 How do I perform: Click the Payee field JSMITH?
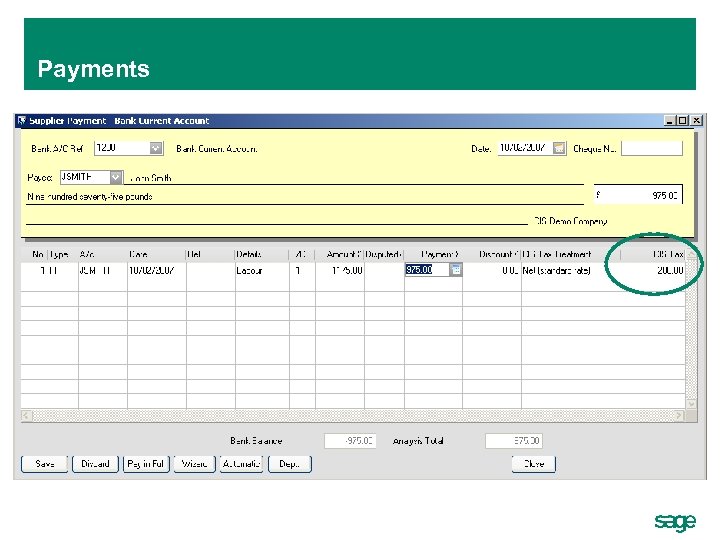point(85,177)
